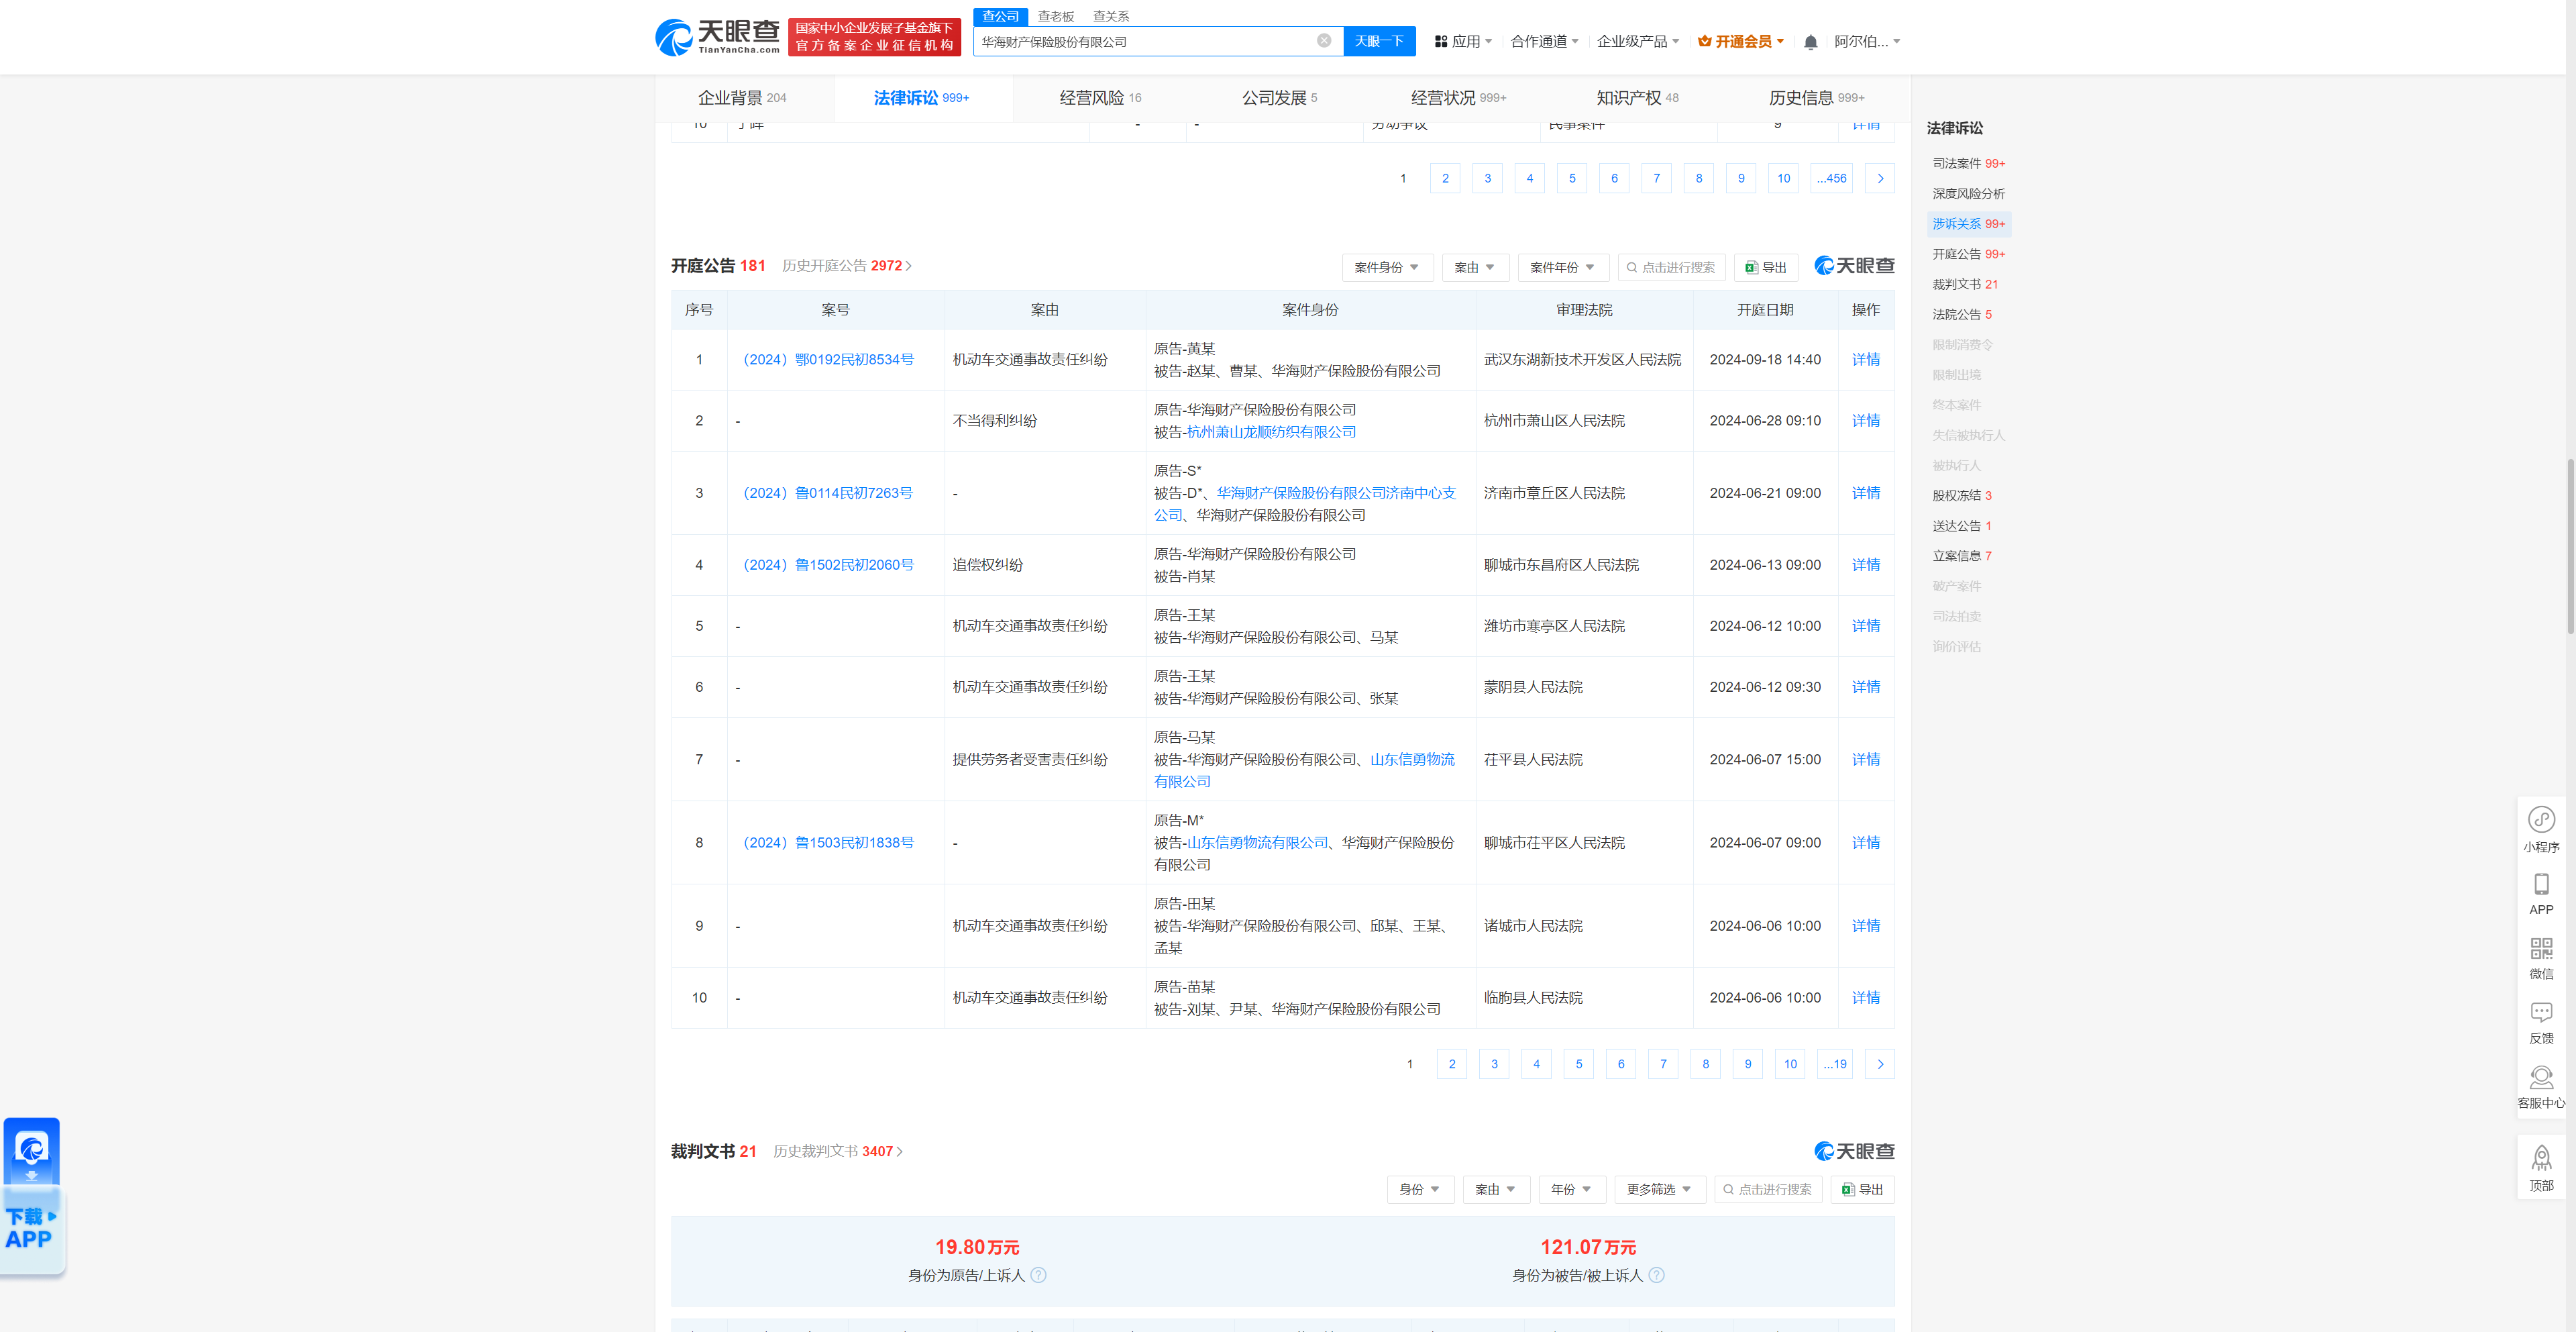
Task: Expand the 合作通道 header menu
Action: pyautogui.click(x=1544, y=42)
